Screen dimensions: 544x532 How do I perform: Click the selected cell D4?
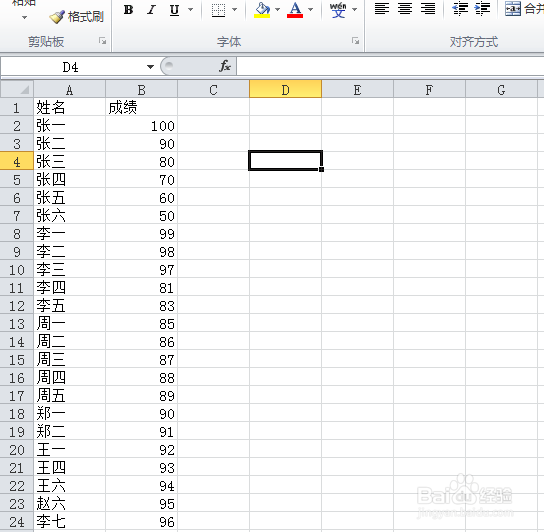pos(286,161)
